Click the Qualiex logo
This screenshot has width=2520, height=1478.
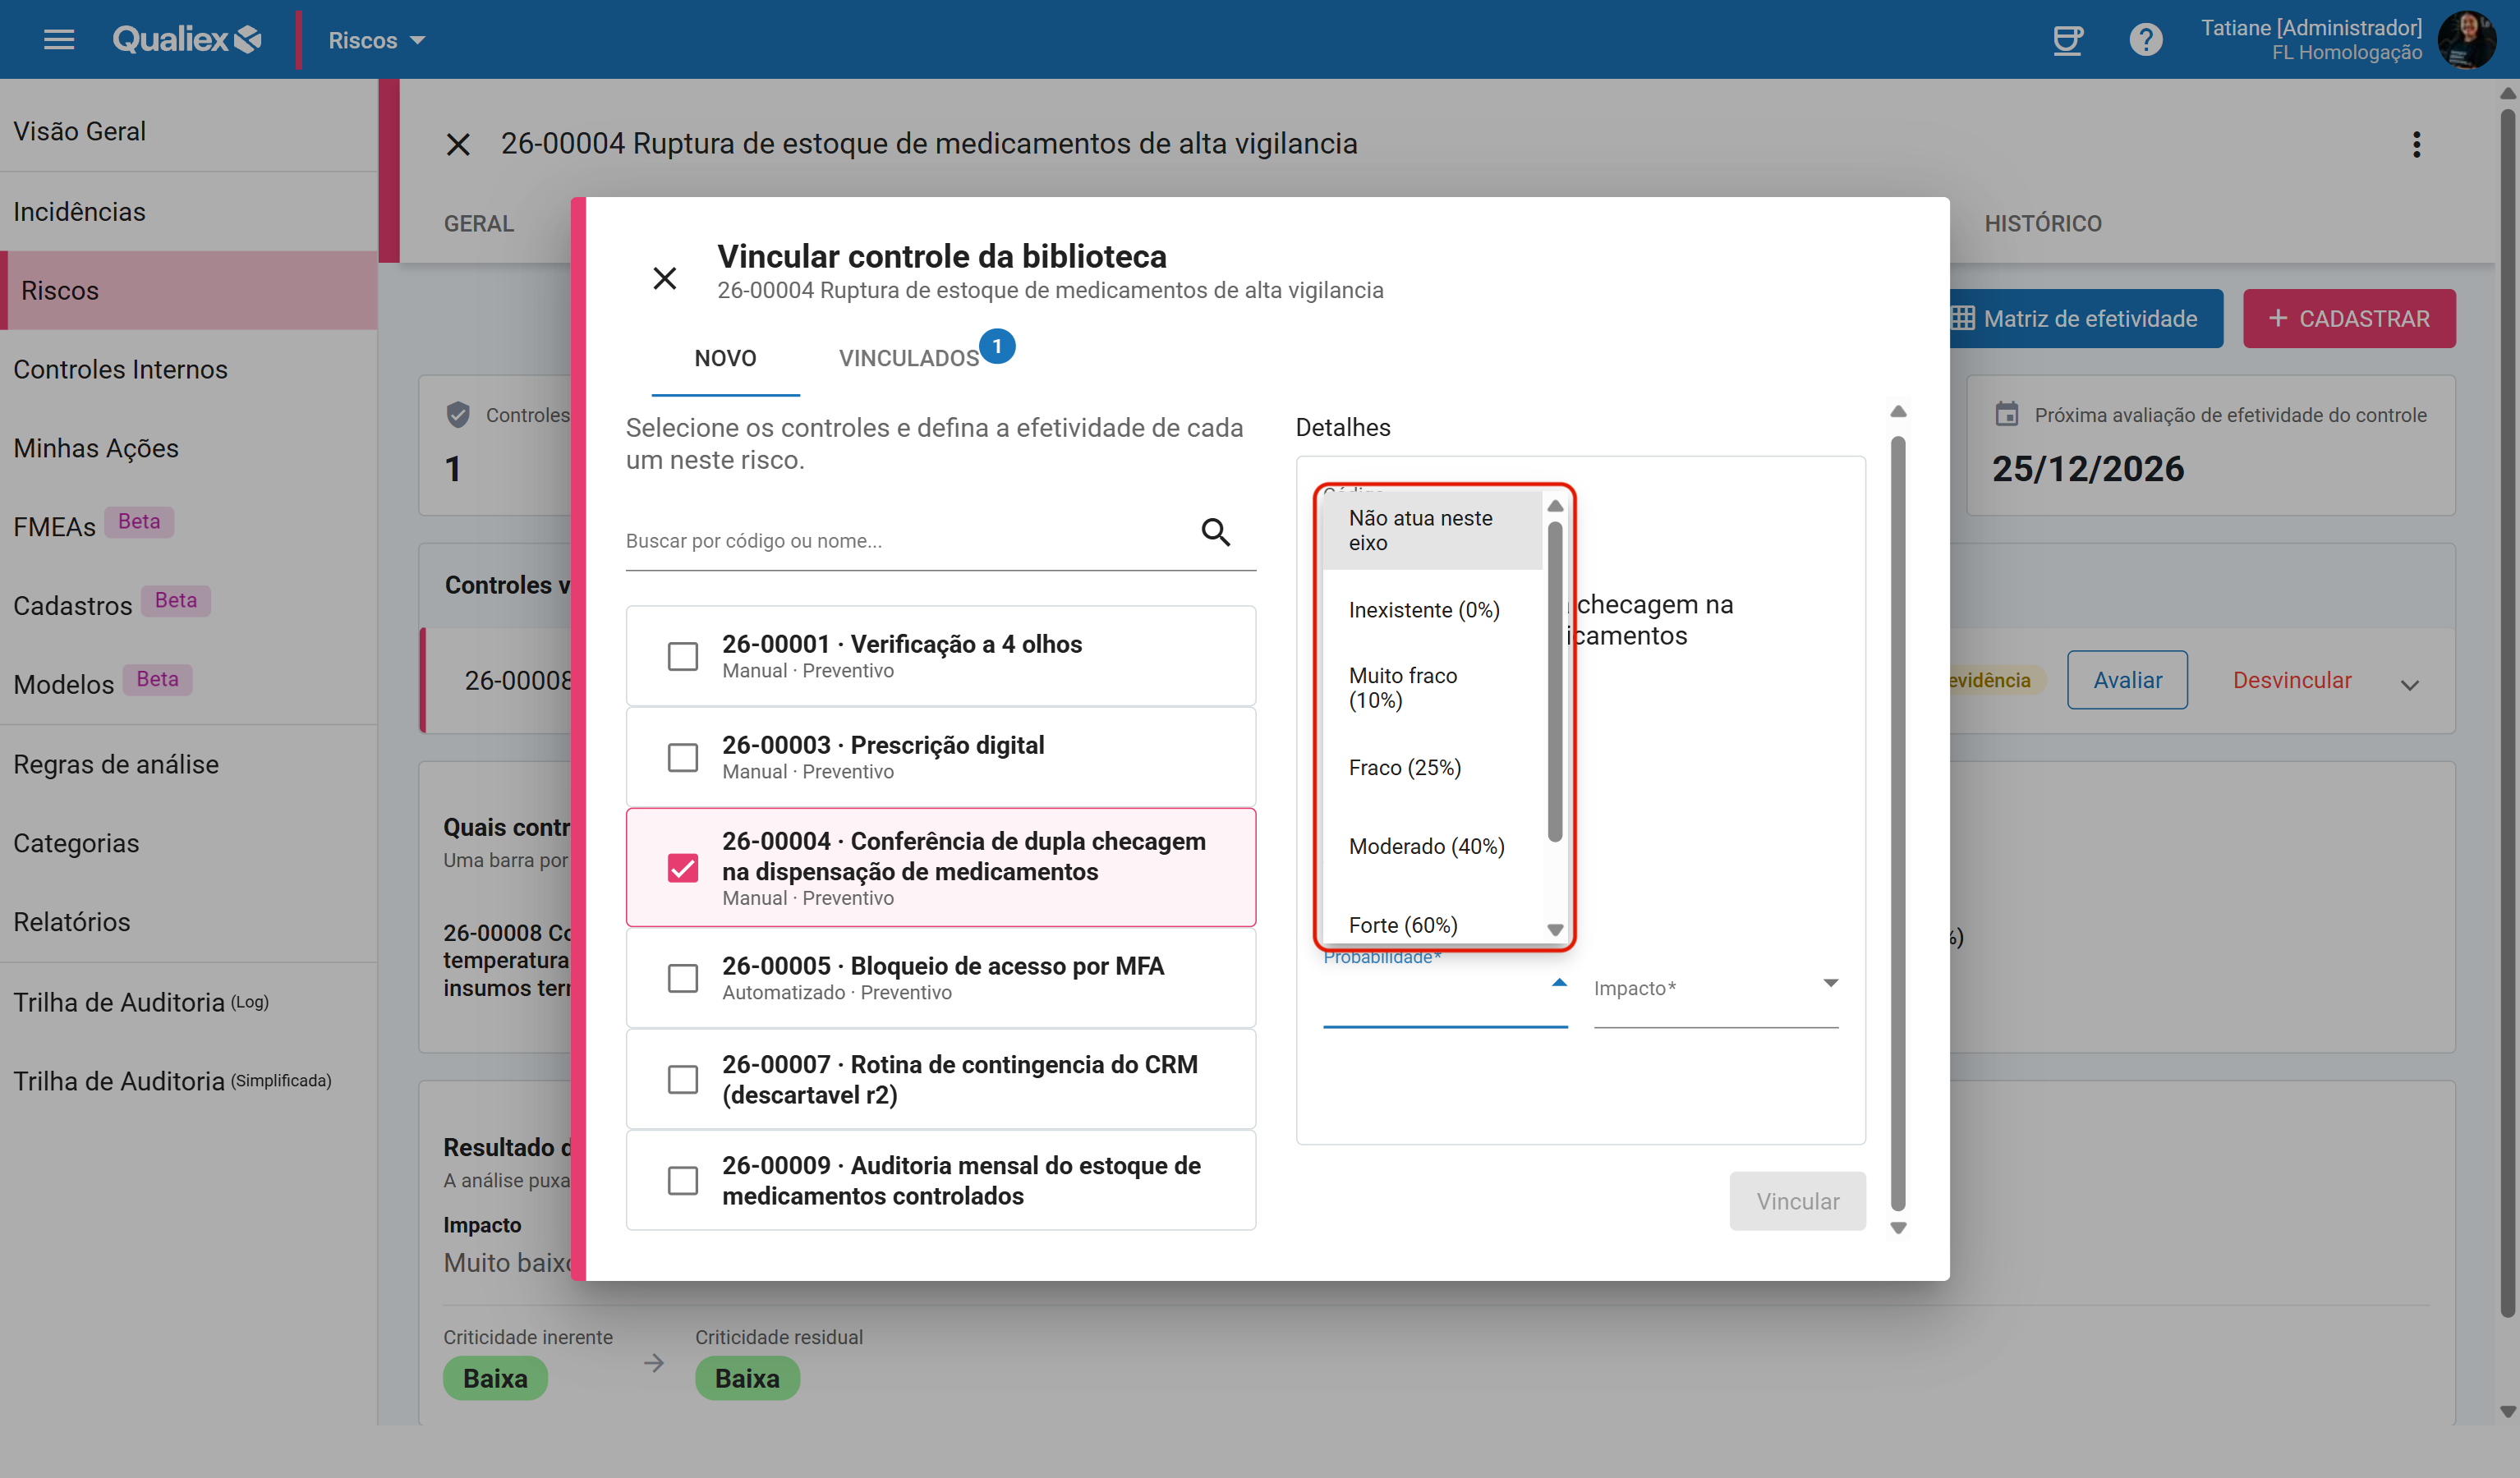pos(187,40)
